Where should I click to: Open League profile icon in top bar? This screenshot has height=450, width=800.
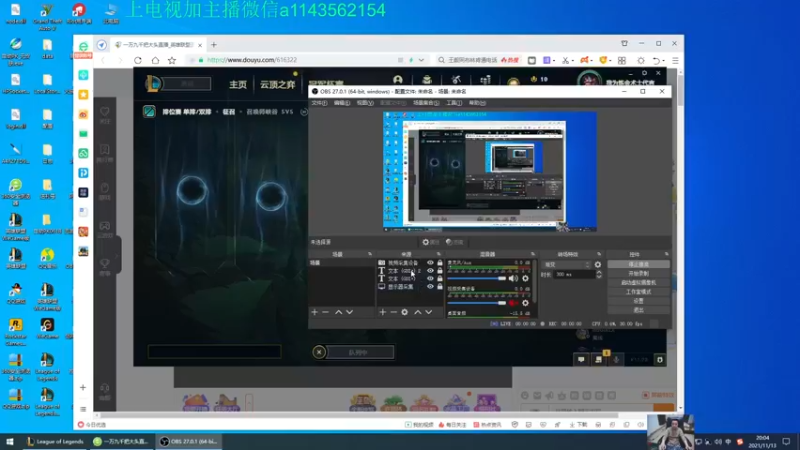[x=398, y=80]
